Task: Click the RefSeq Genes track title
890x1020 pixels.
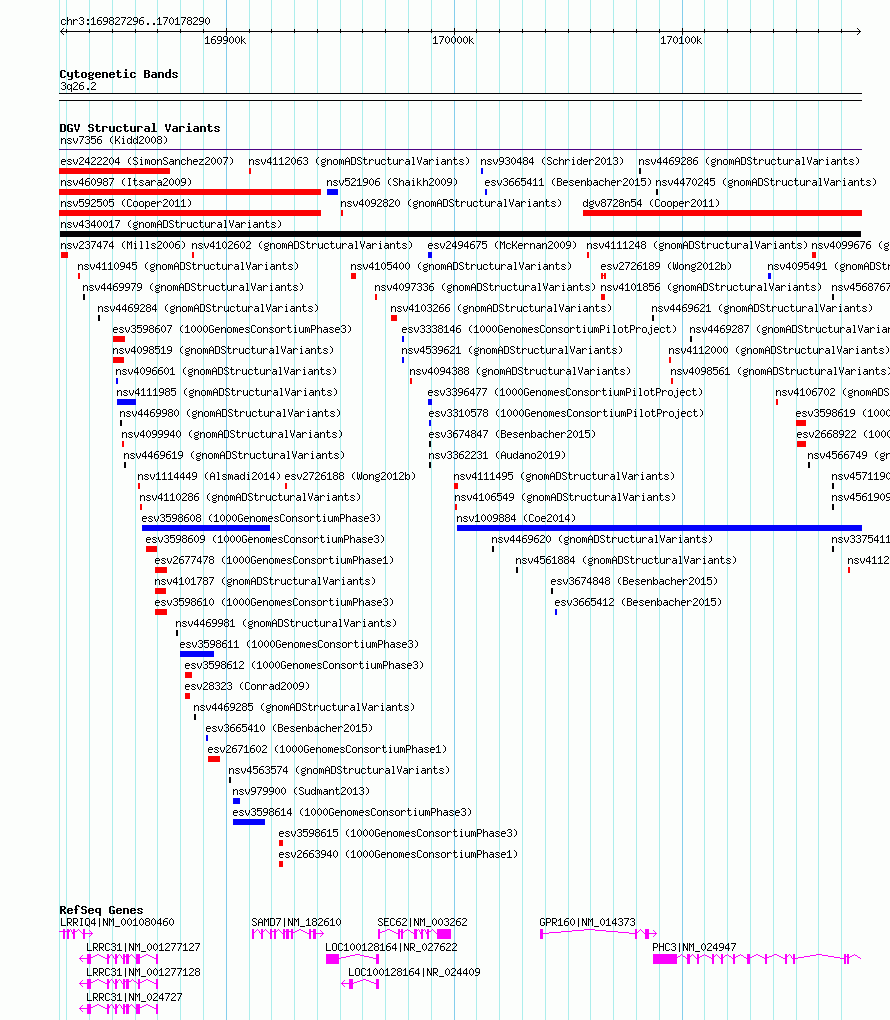Action: pyautogui.click(x=101, y=910)
